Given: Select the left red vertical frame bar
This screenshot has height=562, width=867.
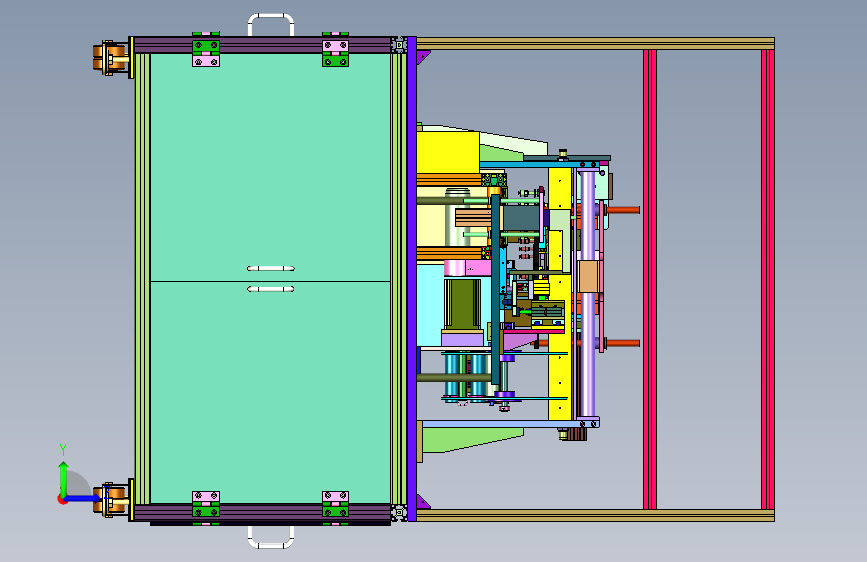Looking at the screenshot, I should [650, 279].
